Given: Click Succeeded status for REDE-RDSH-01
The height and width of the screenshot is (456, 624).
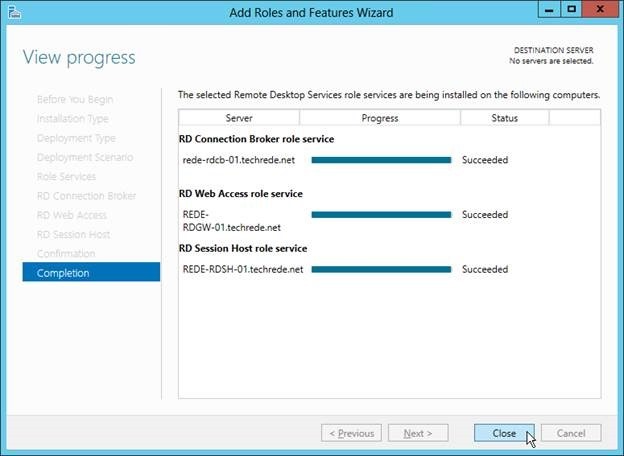Looking at the screenshot, I should pyautogui.click(x=485, y=269).
